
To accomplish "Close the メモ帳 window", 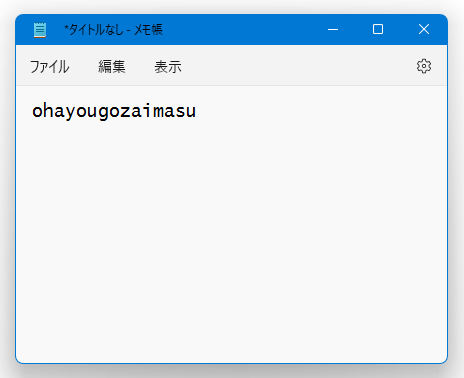I will click(424, 29).
